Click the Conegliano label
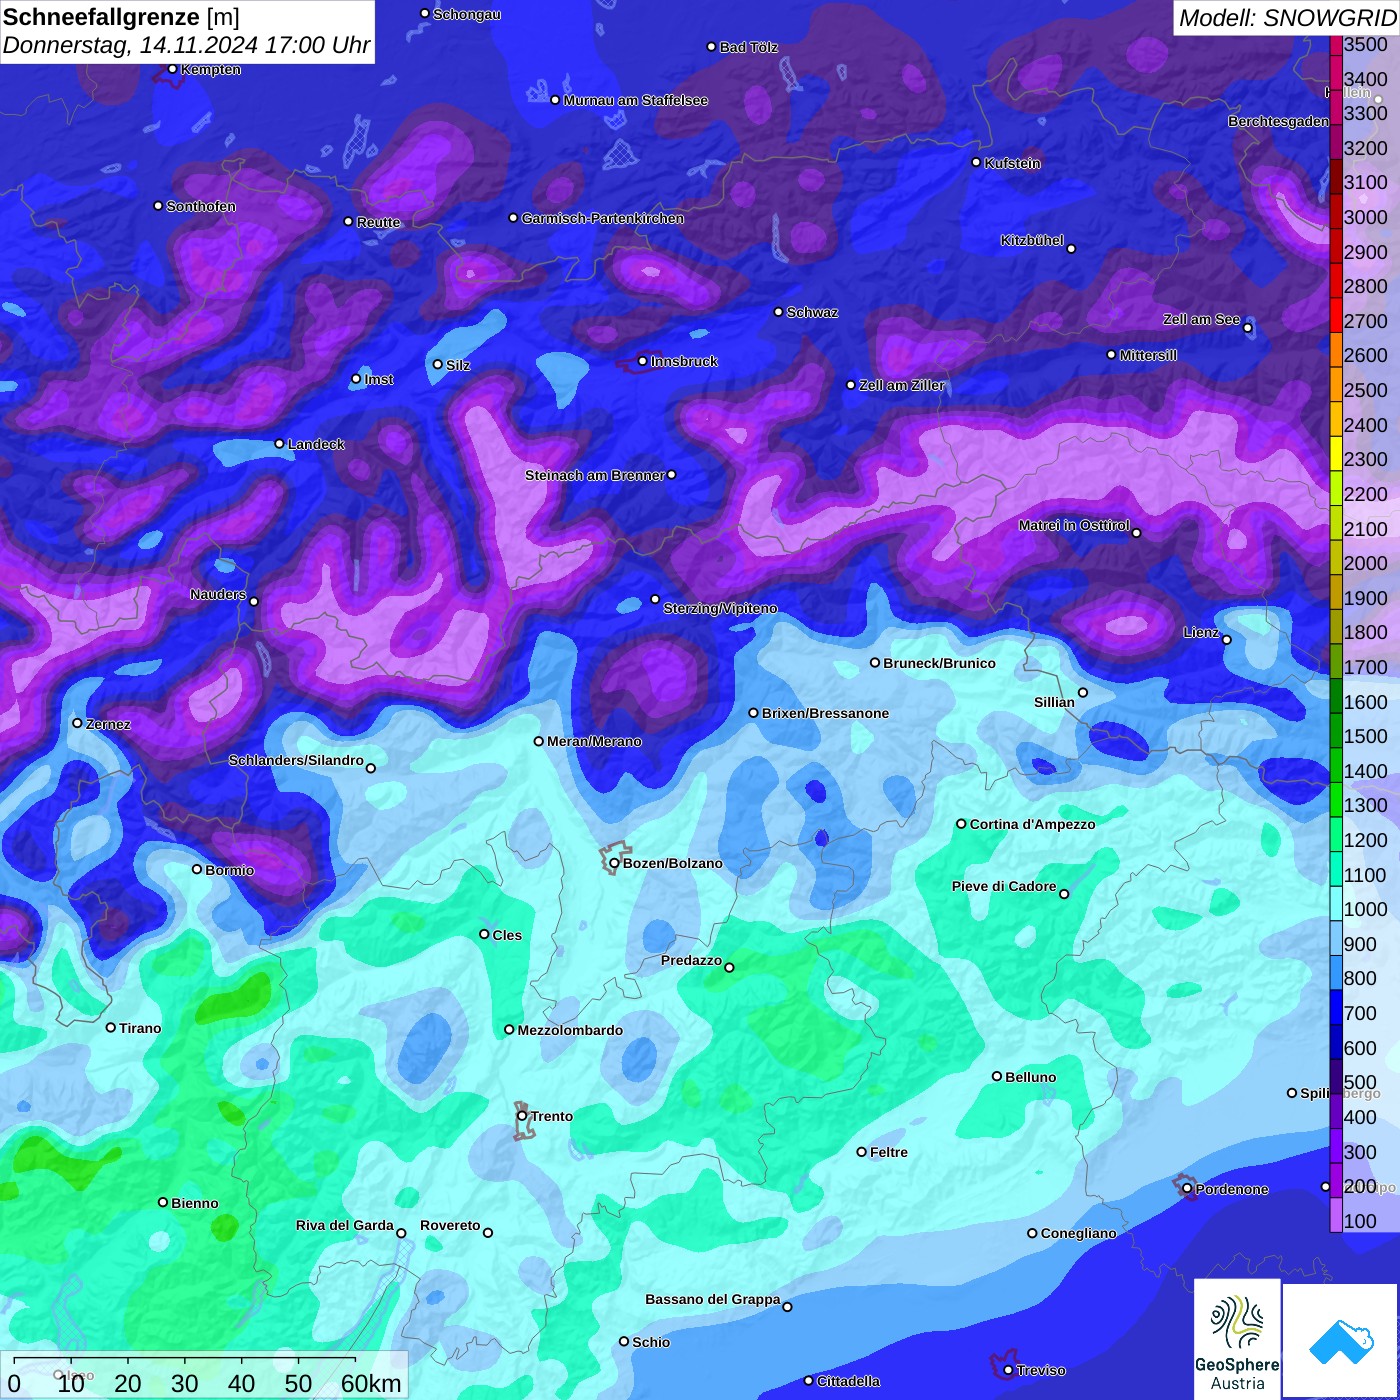This screenshot has height=1400, width=1400. coord(1078,1233)
